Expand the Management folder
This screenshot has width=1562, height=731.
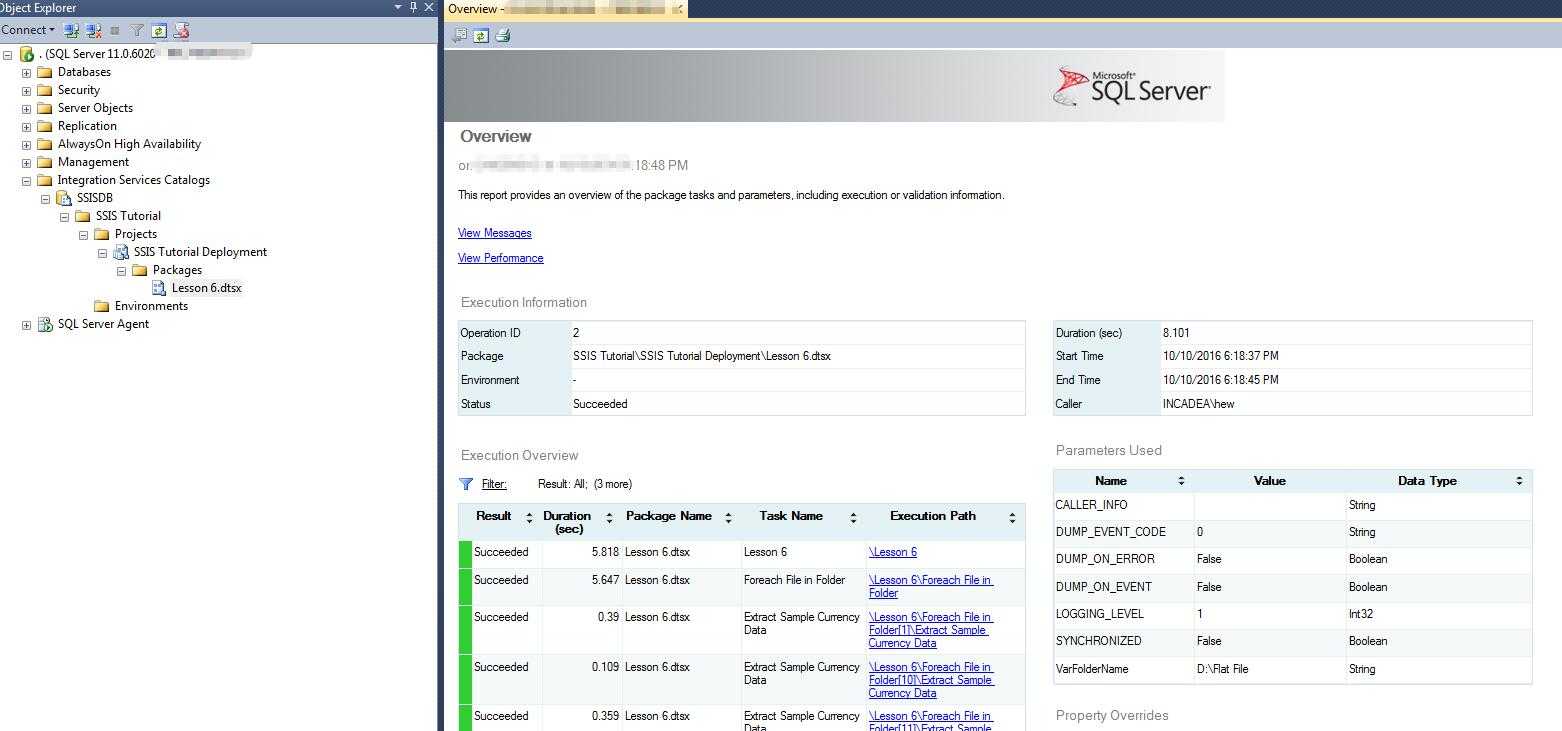(26, 162)
